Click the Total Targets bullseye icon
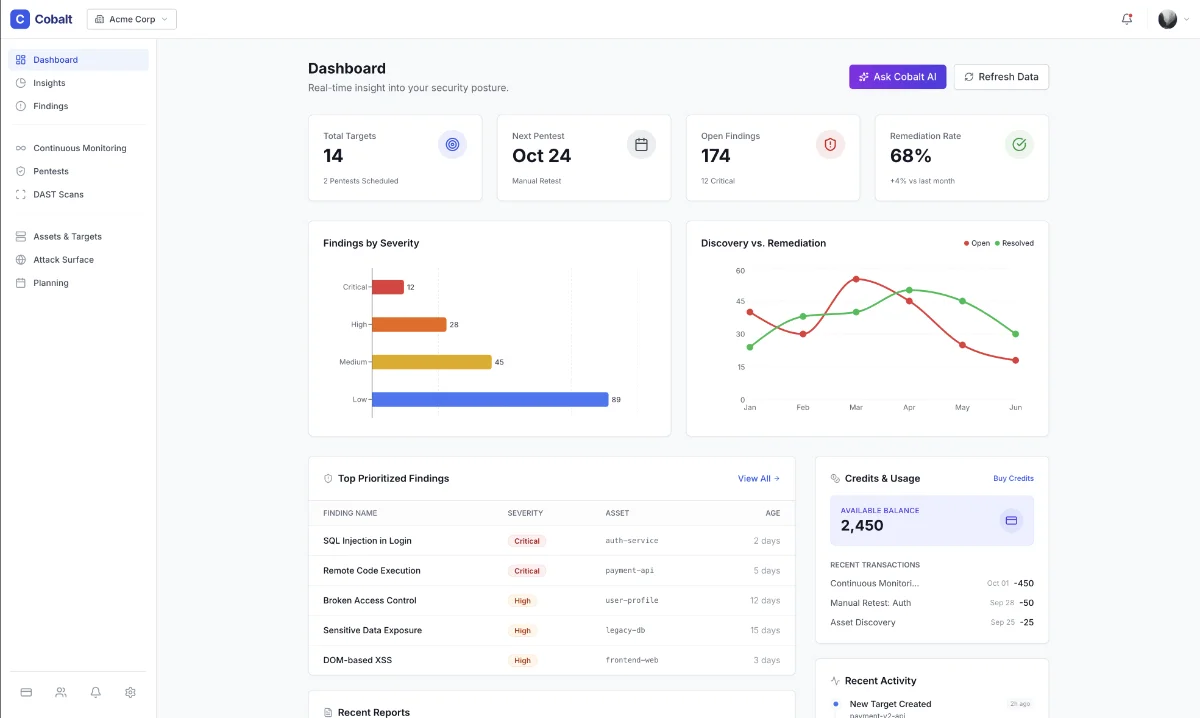The image size is (1200, 718). pyautogui.click(x=453, y=145)
